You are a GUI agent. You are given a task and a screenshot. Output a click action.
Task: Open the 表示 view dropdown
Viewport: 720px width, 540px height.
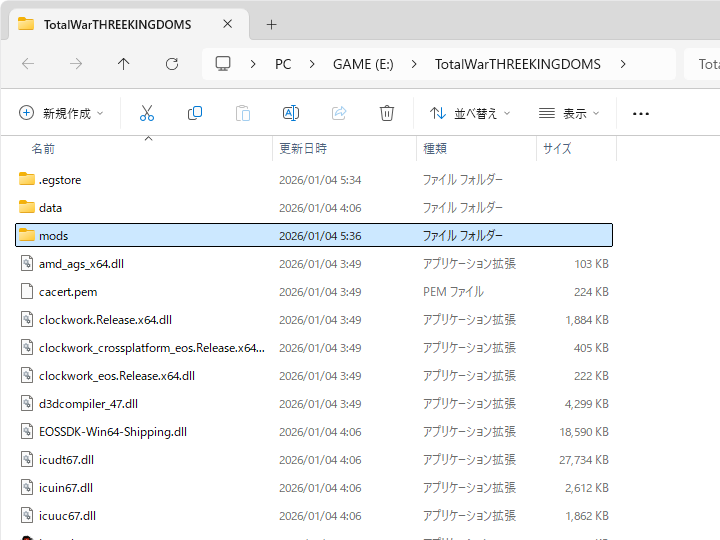(569, 113)
